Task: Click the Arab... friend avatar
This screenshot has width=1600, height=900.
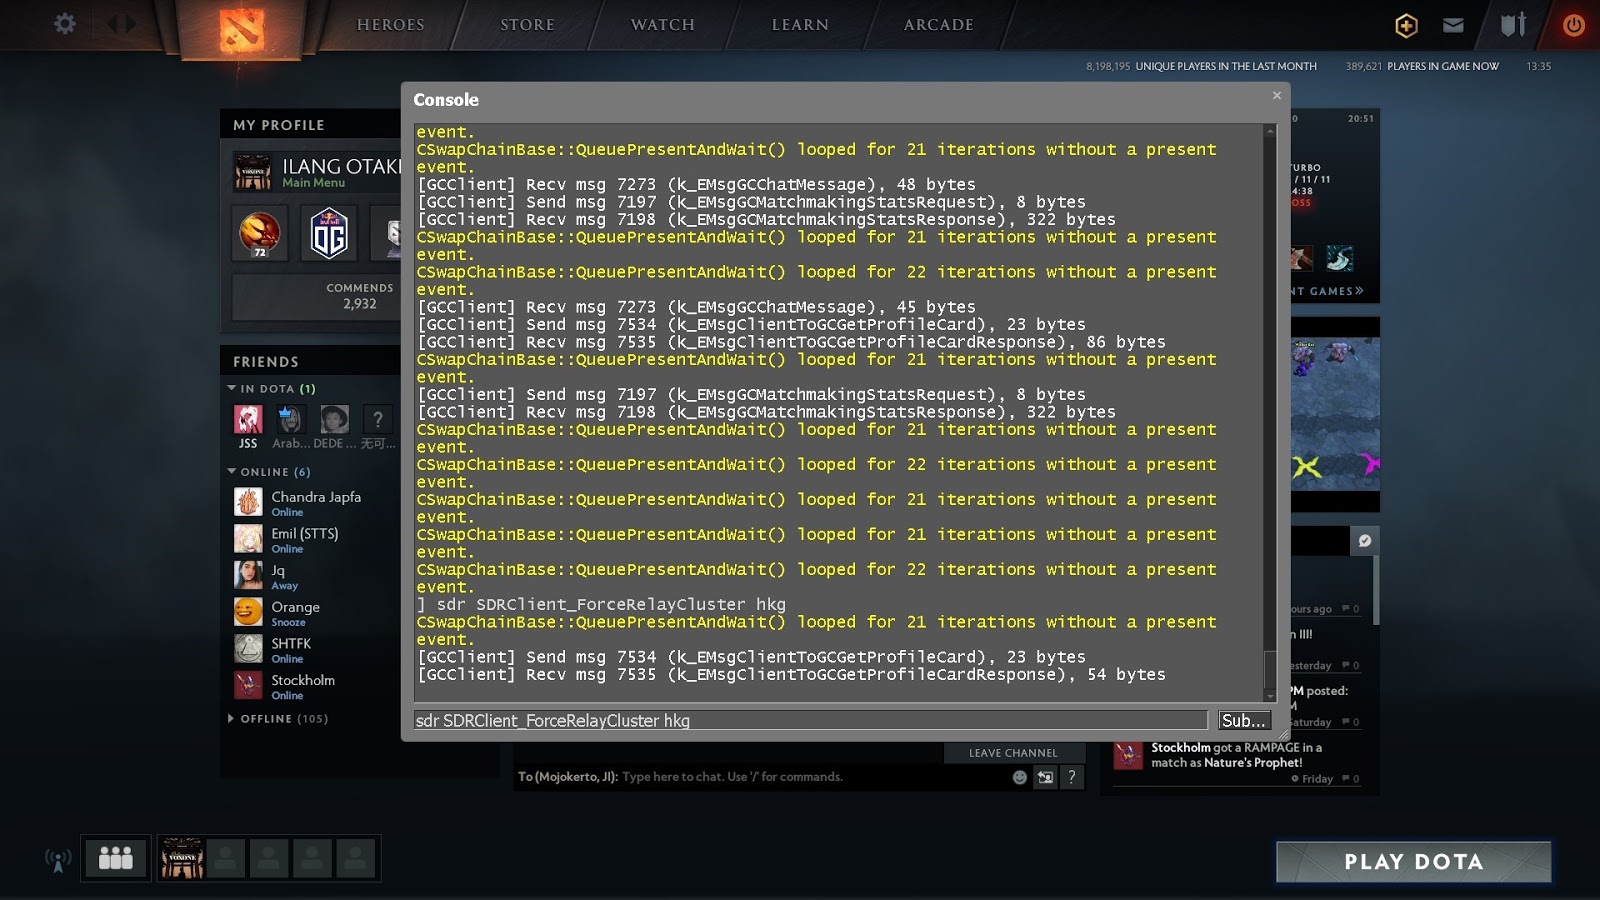Action: pyautogui.click(x=291, y=419)
